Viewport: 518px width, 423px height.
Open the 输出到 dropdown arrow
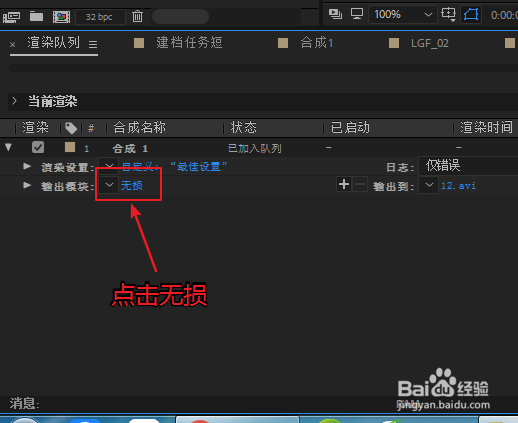(429, 185)
